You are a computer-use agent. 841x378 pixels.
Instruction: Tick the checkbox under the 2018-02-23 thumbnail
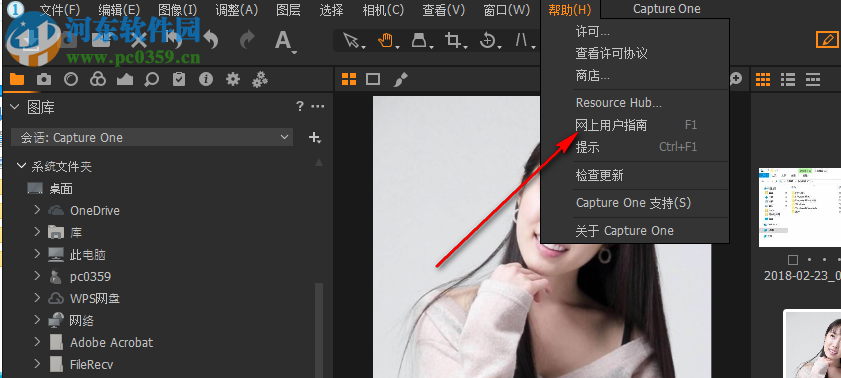[x=793, y=260]
